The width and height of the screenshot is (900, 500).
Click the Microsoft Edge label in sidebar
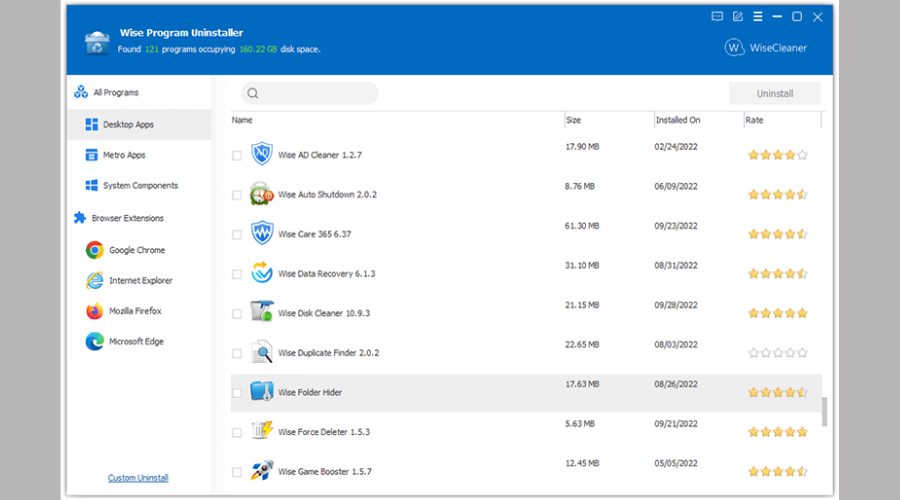(x=137, y=342)
